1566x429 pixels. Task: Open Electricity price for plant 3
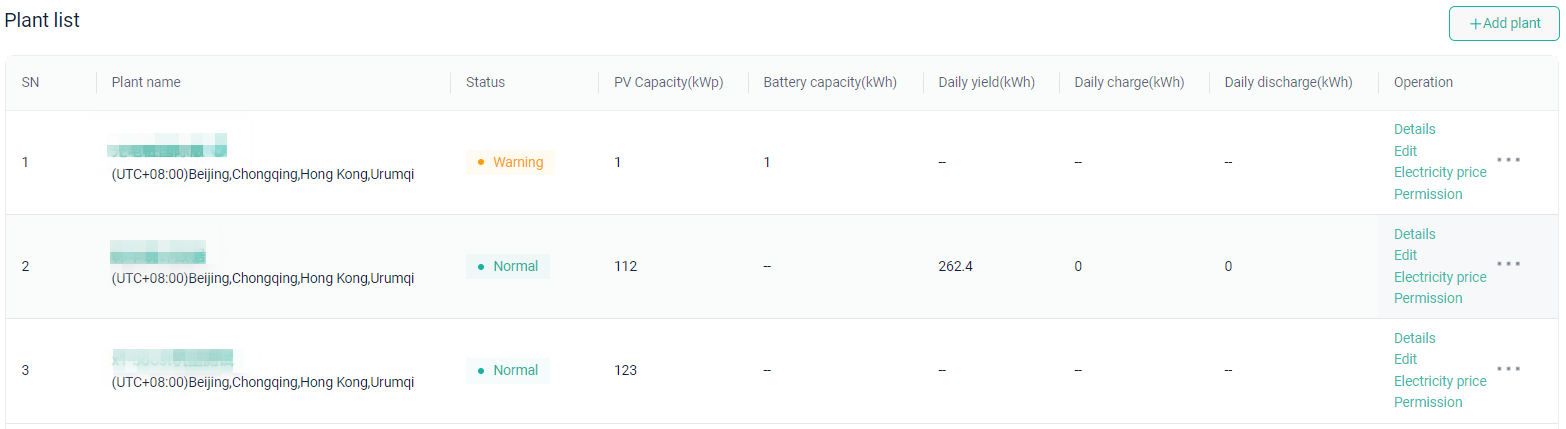coord(1440,381)
